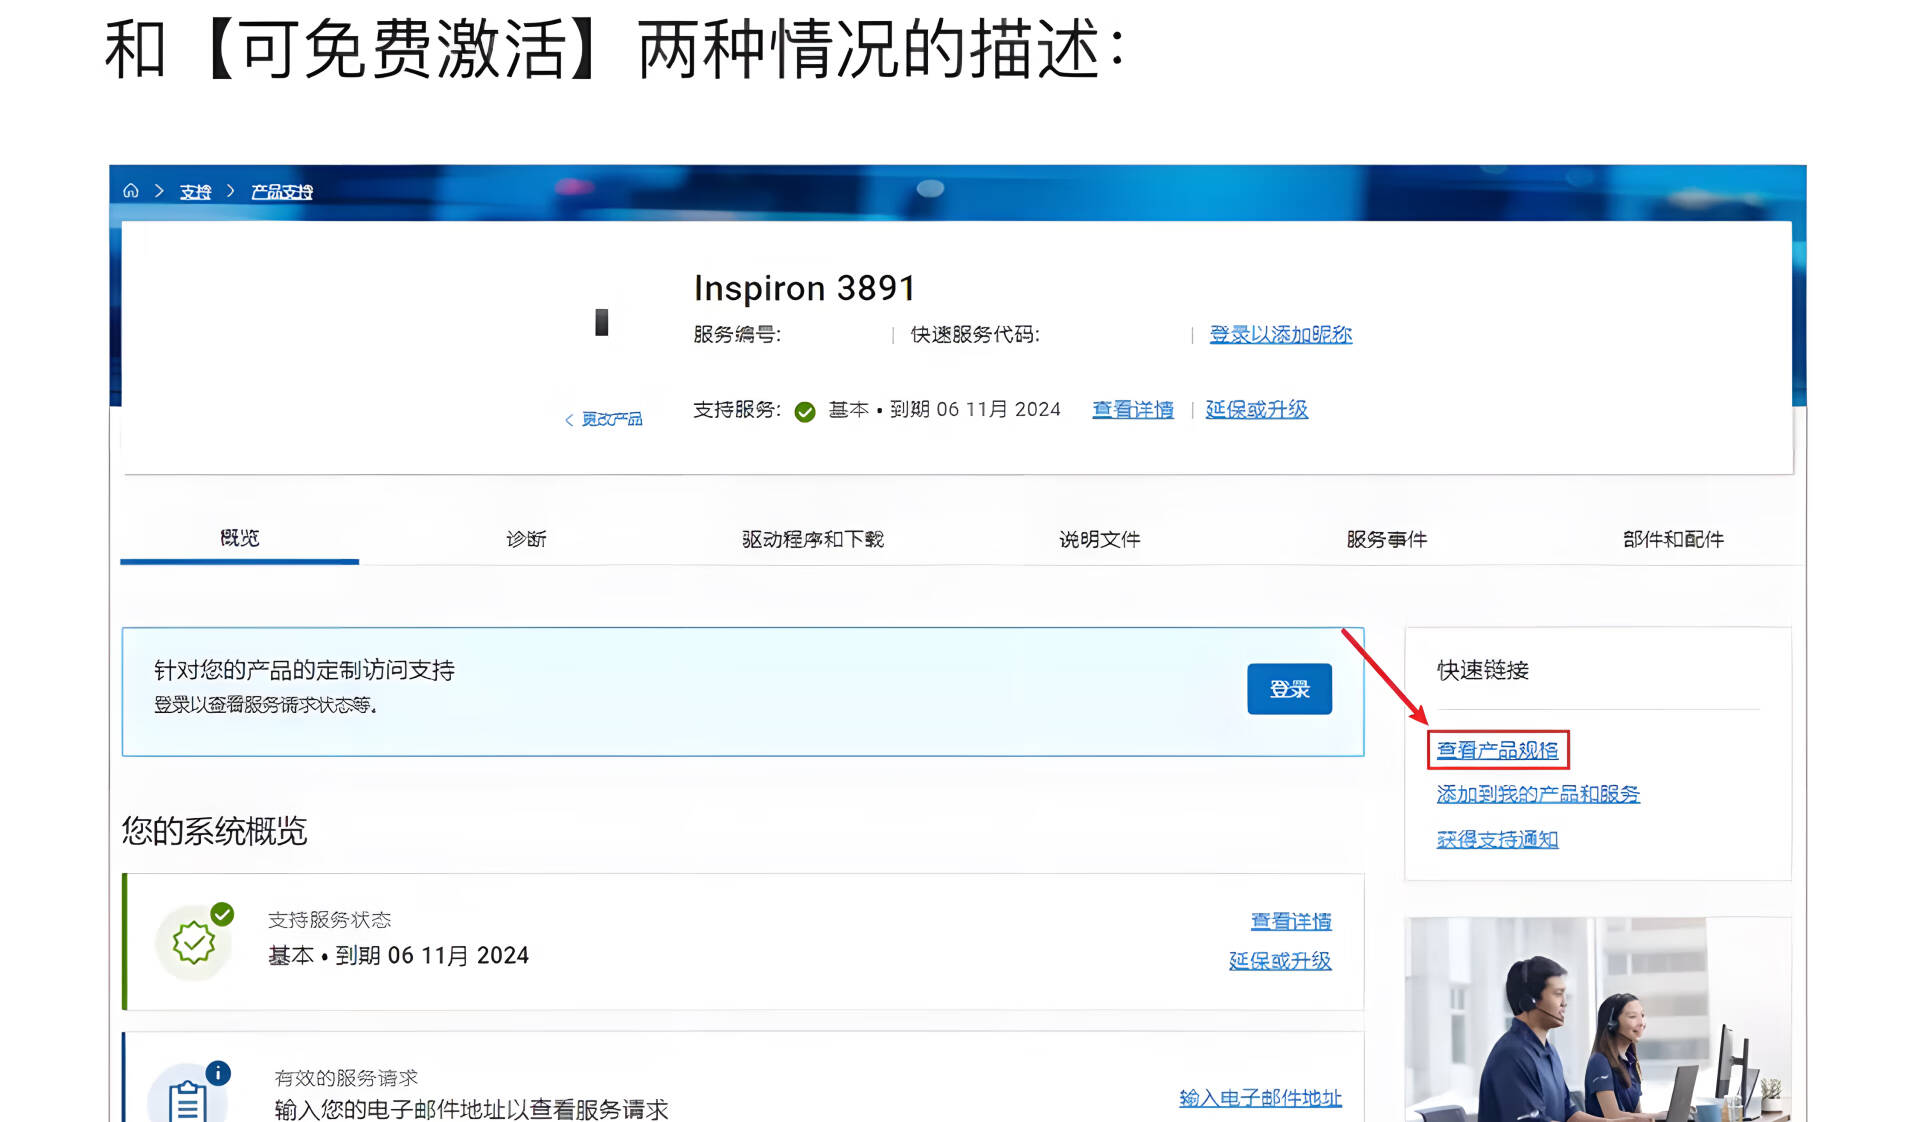Click 延保或升级 in the support status card

[1280, 960]
